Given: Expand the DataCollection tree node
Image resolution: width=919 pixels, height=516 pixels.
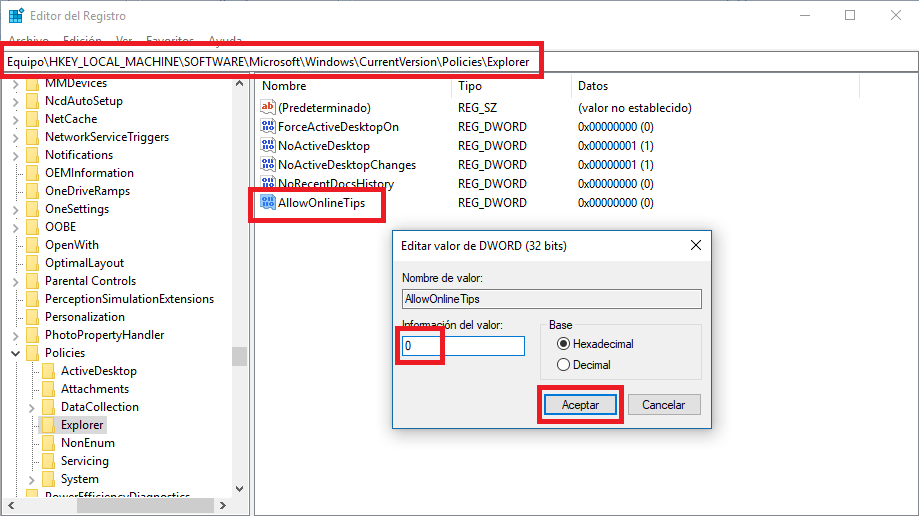Looking at the screenshot, I should (x=32, y=408).
